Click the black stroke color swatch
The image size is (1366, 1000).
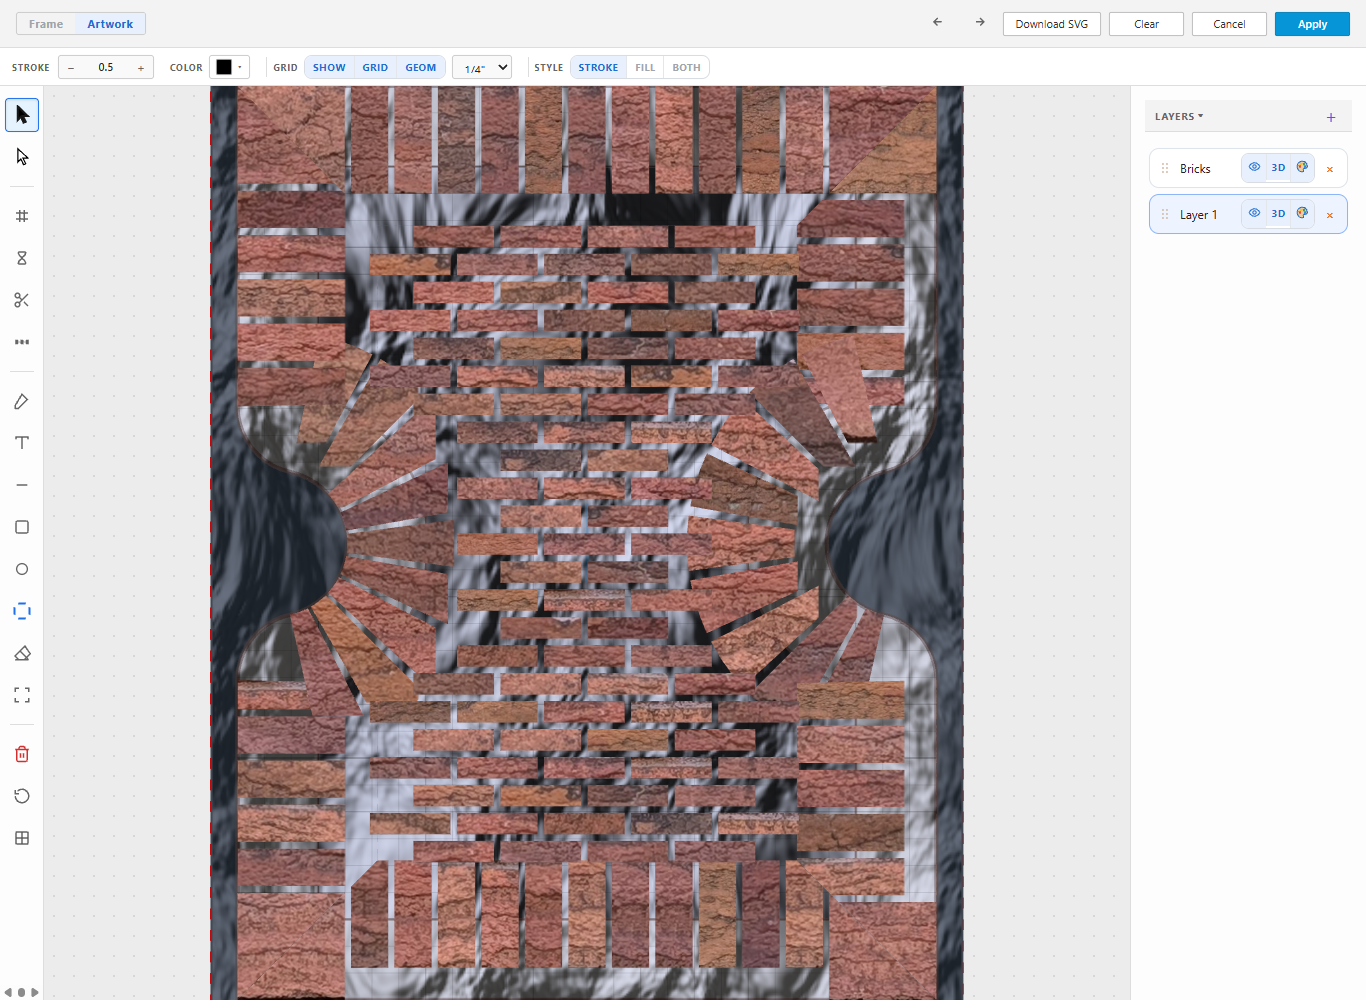[x=224, y=67]
